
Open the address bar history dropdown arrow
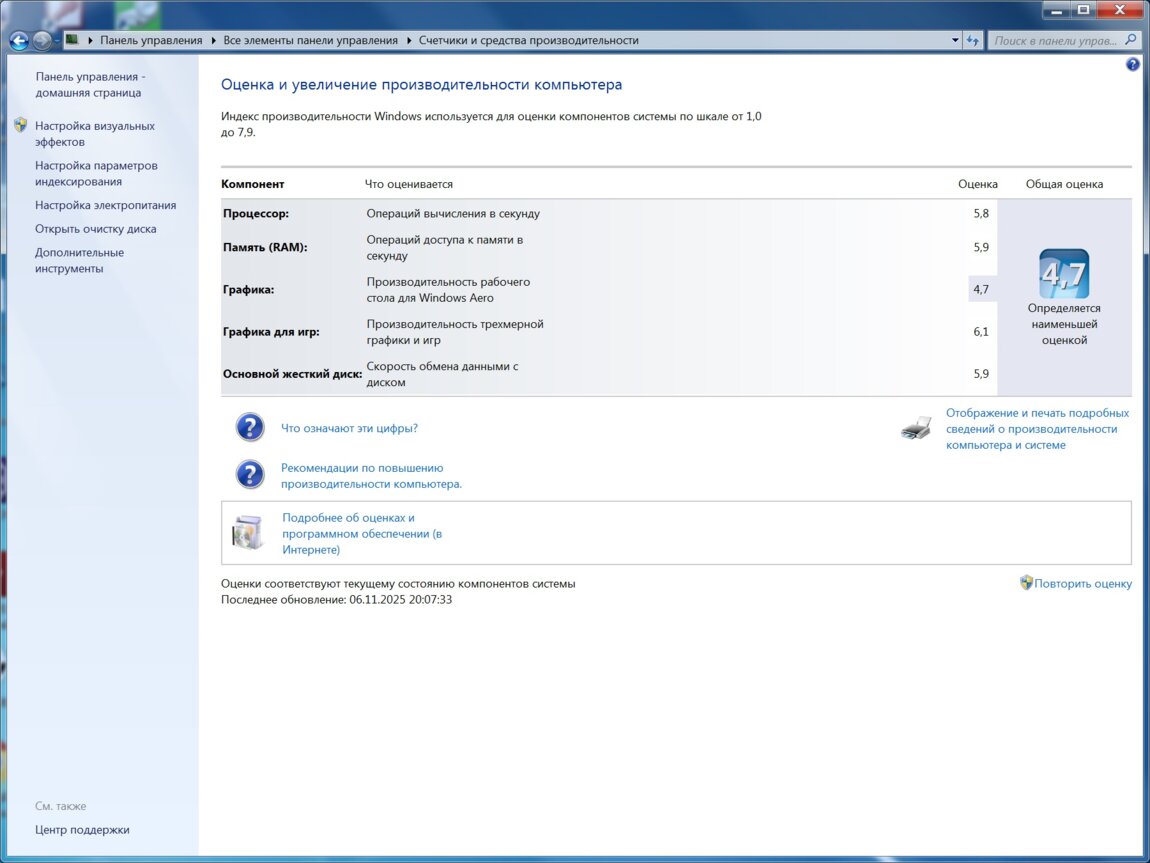coord(955,41)
